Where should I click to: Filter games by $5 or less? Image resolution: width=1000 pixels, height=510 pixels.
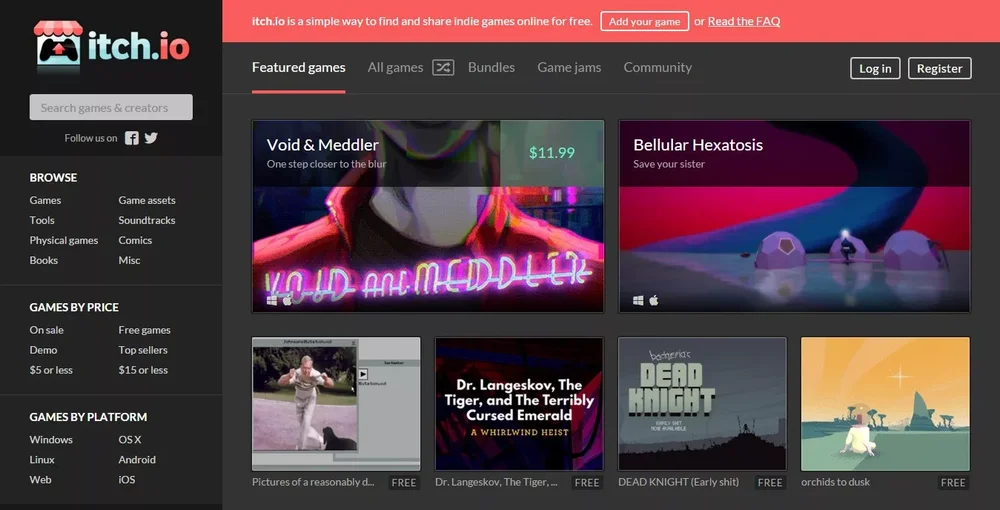point(51,370)
